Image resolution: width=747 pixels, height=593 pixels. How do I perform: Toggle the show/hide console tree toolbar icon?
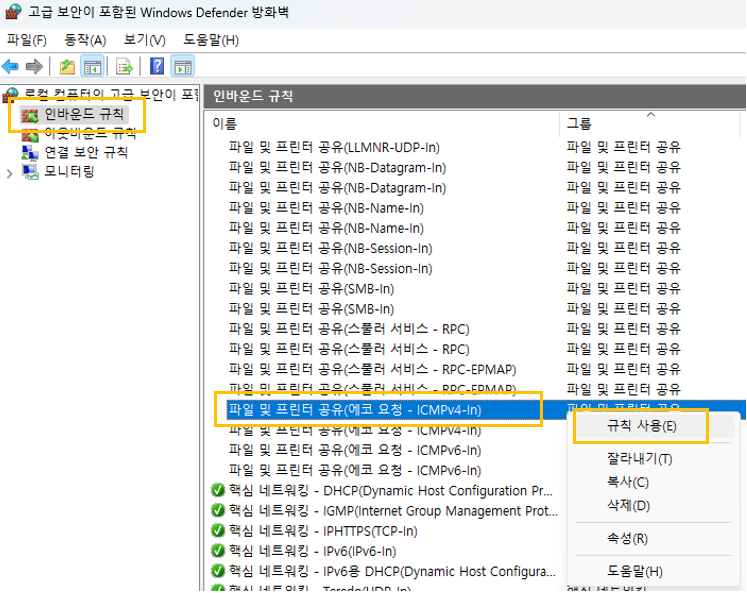click(x=92, y=67)
